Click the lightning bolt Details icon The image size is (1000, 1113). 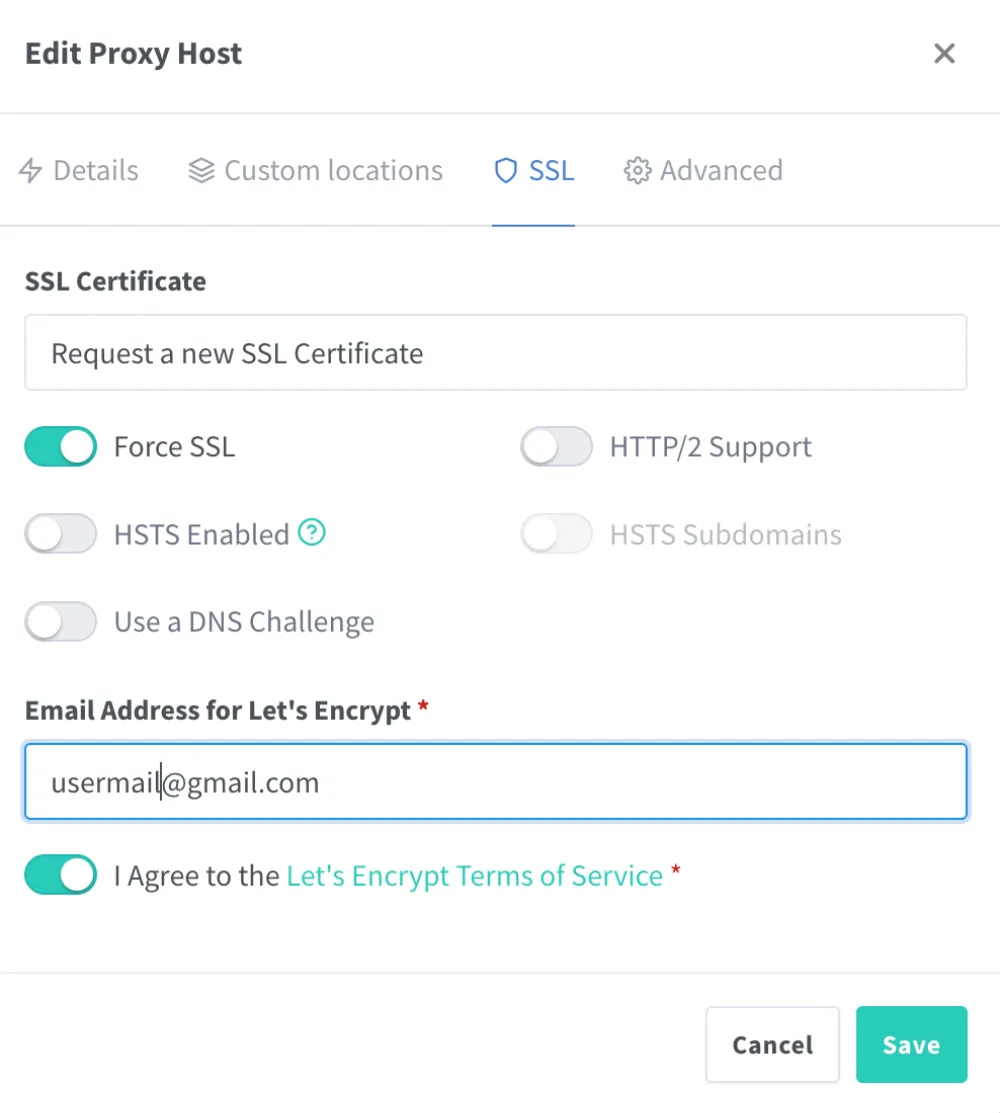31,170
